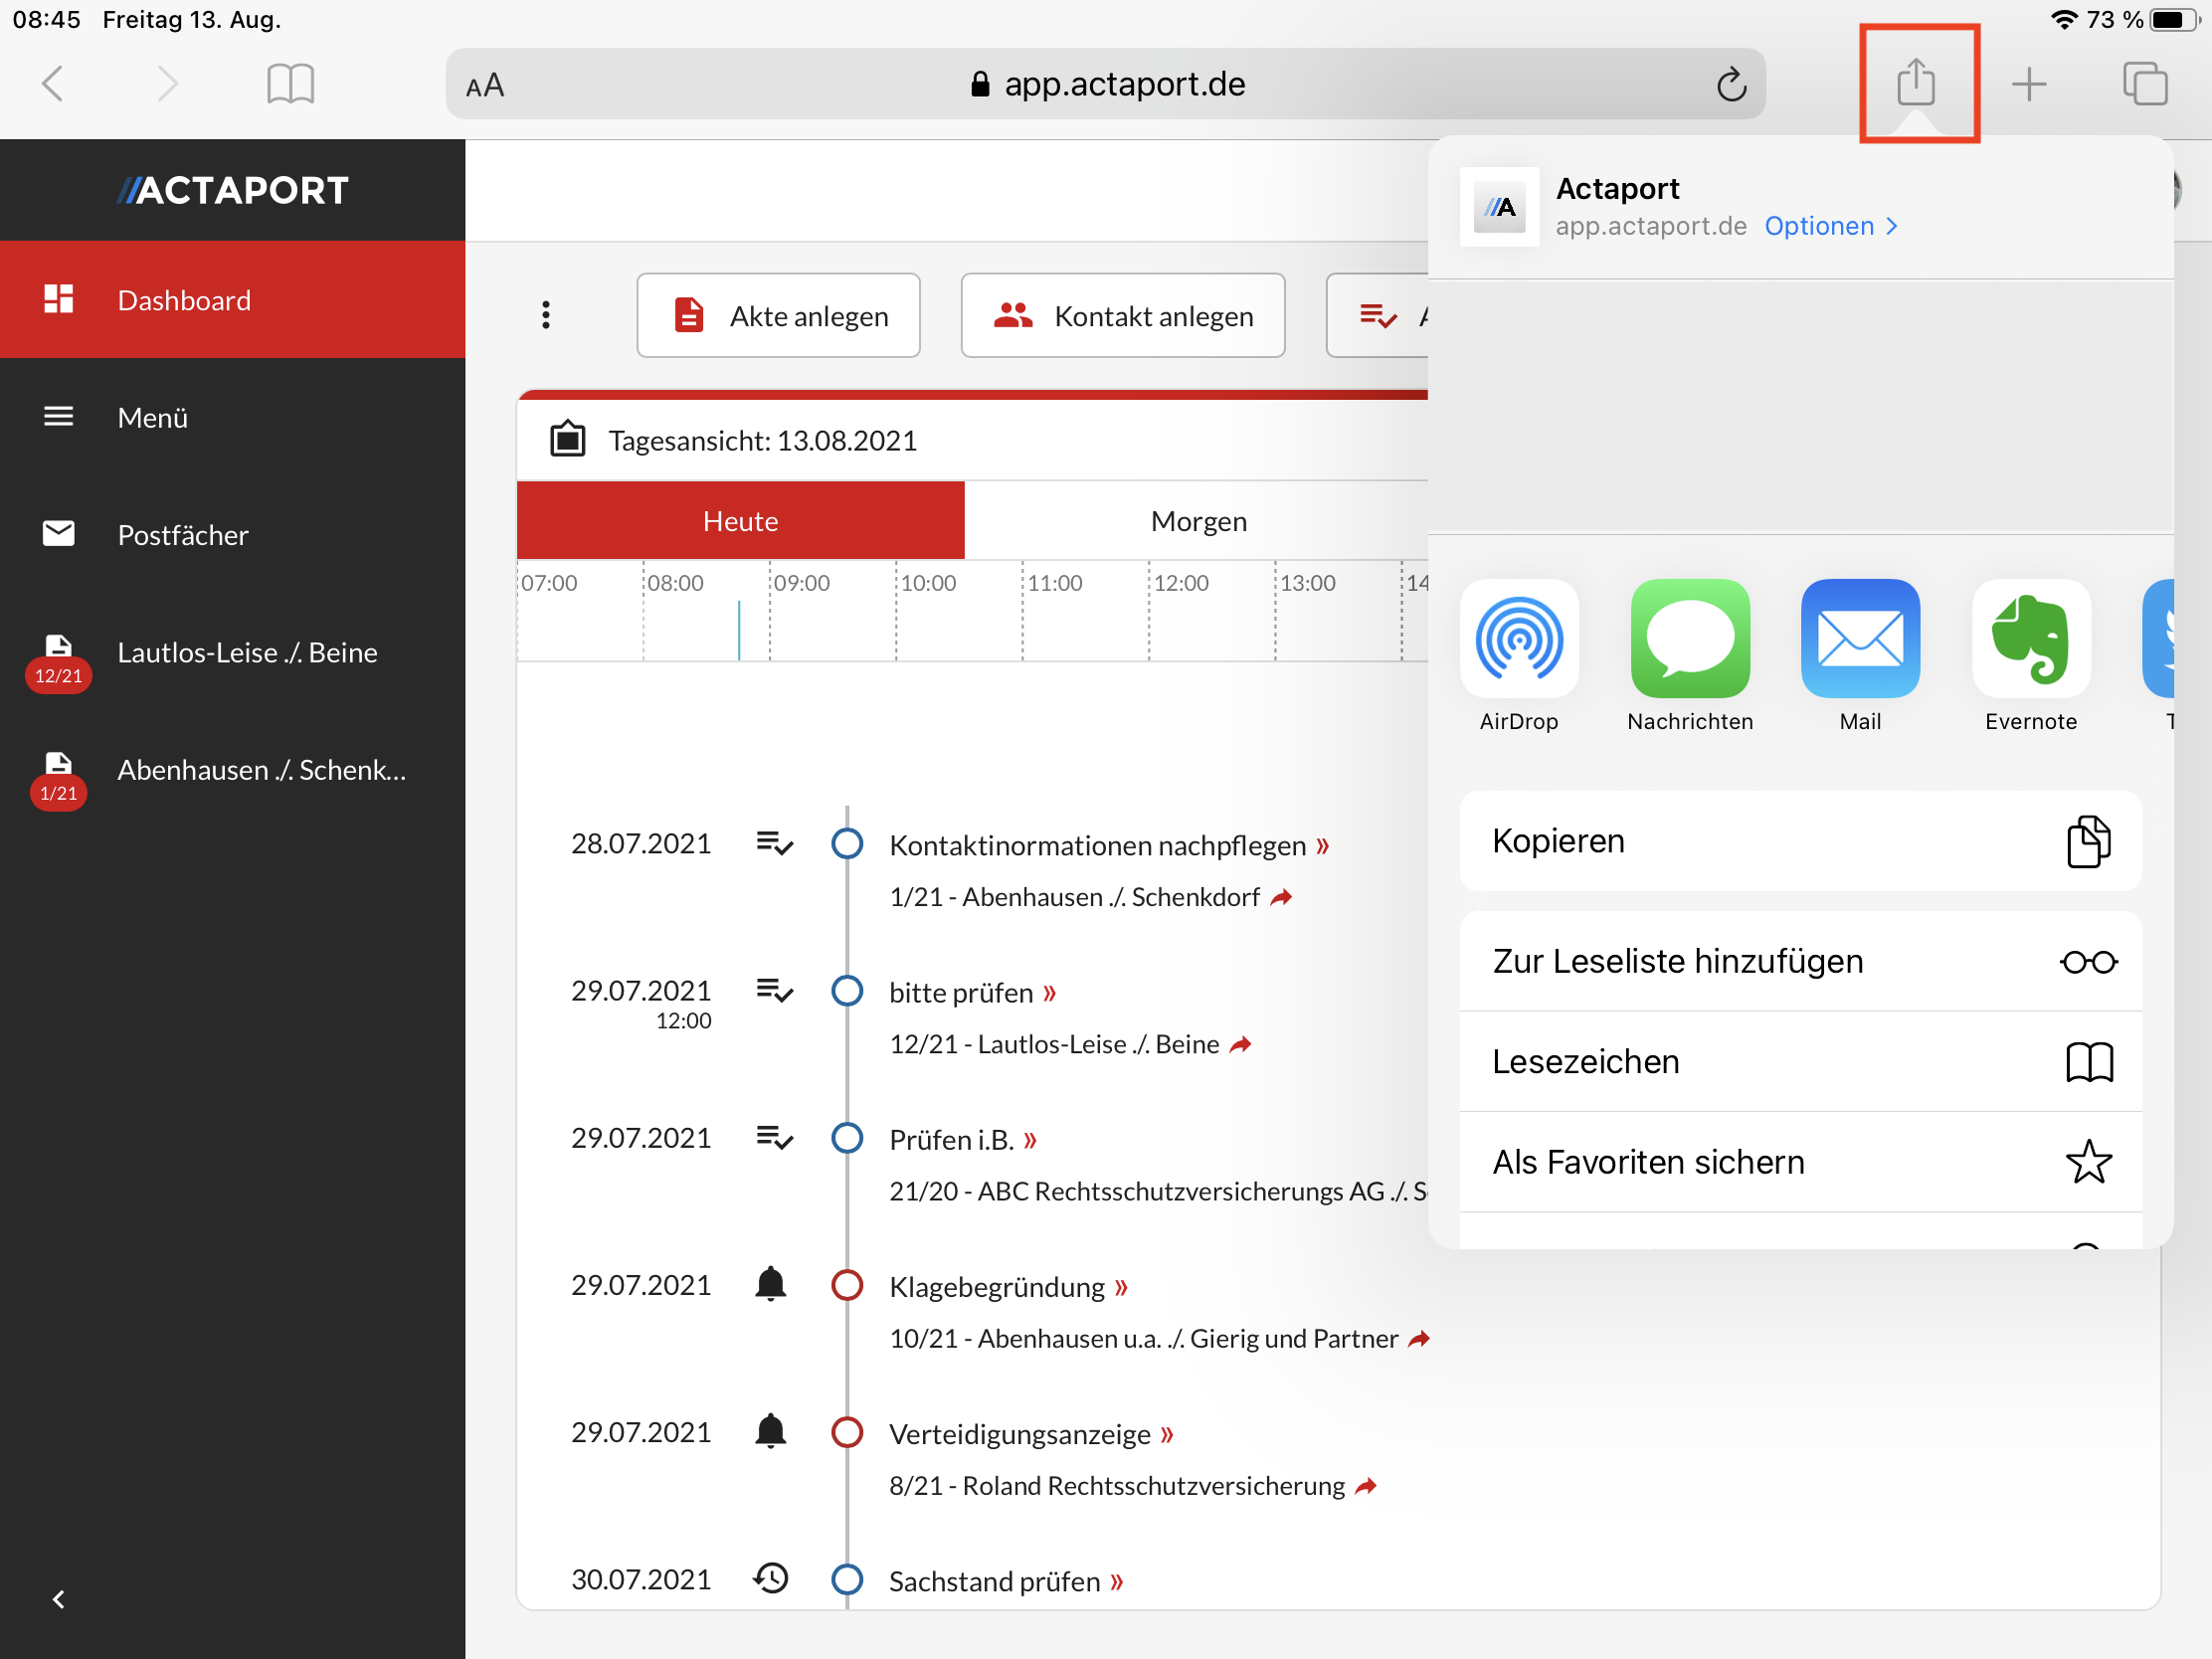This screenshot has width=2212, height=1659.
Task: Share via Nachrichten
Action: pyautogui.click(x=1689, y=655)
